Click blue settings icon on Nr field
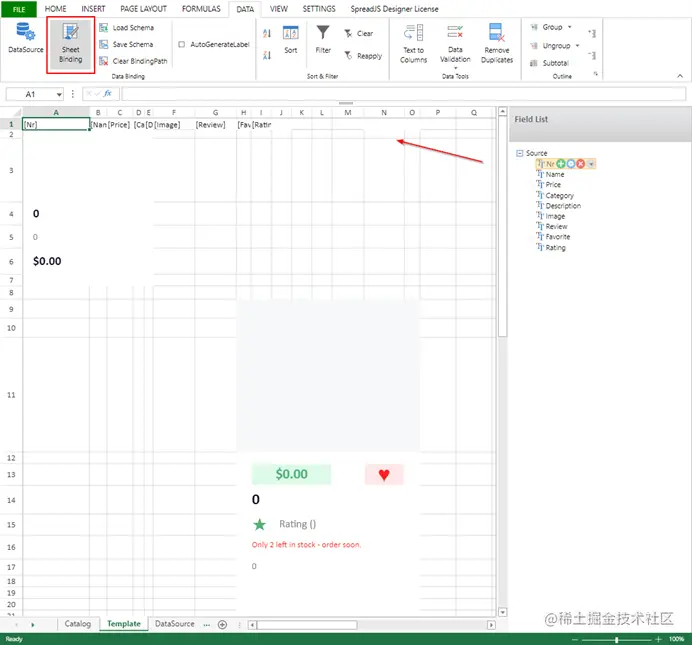This screenshot has height=645, width=692. (571, 164)
